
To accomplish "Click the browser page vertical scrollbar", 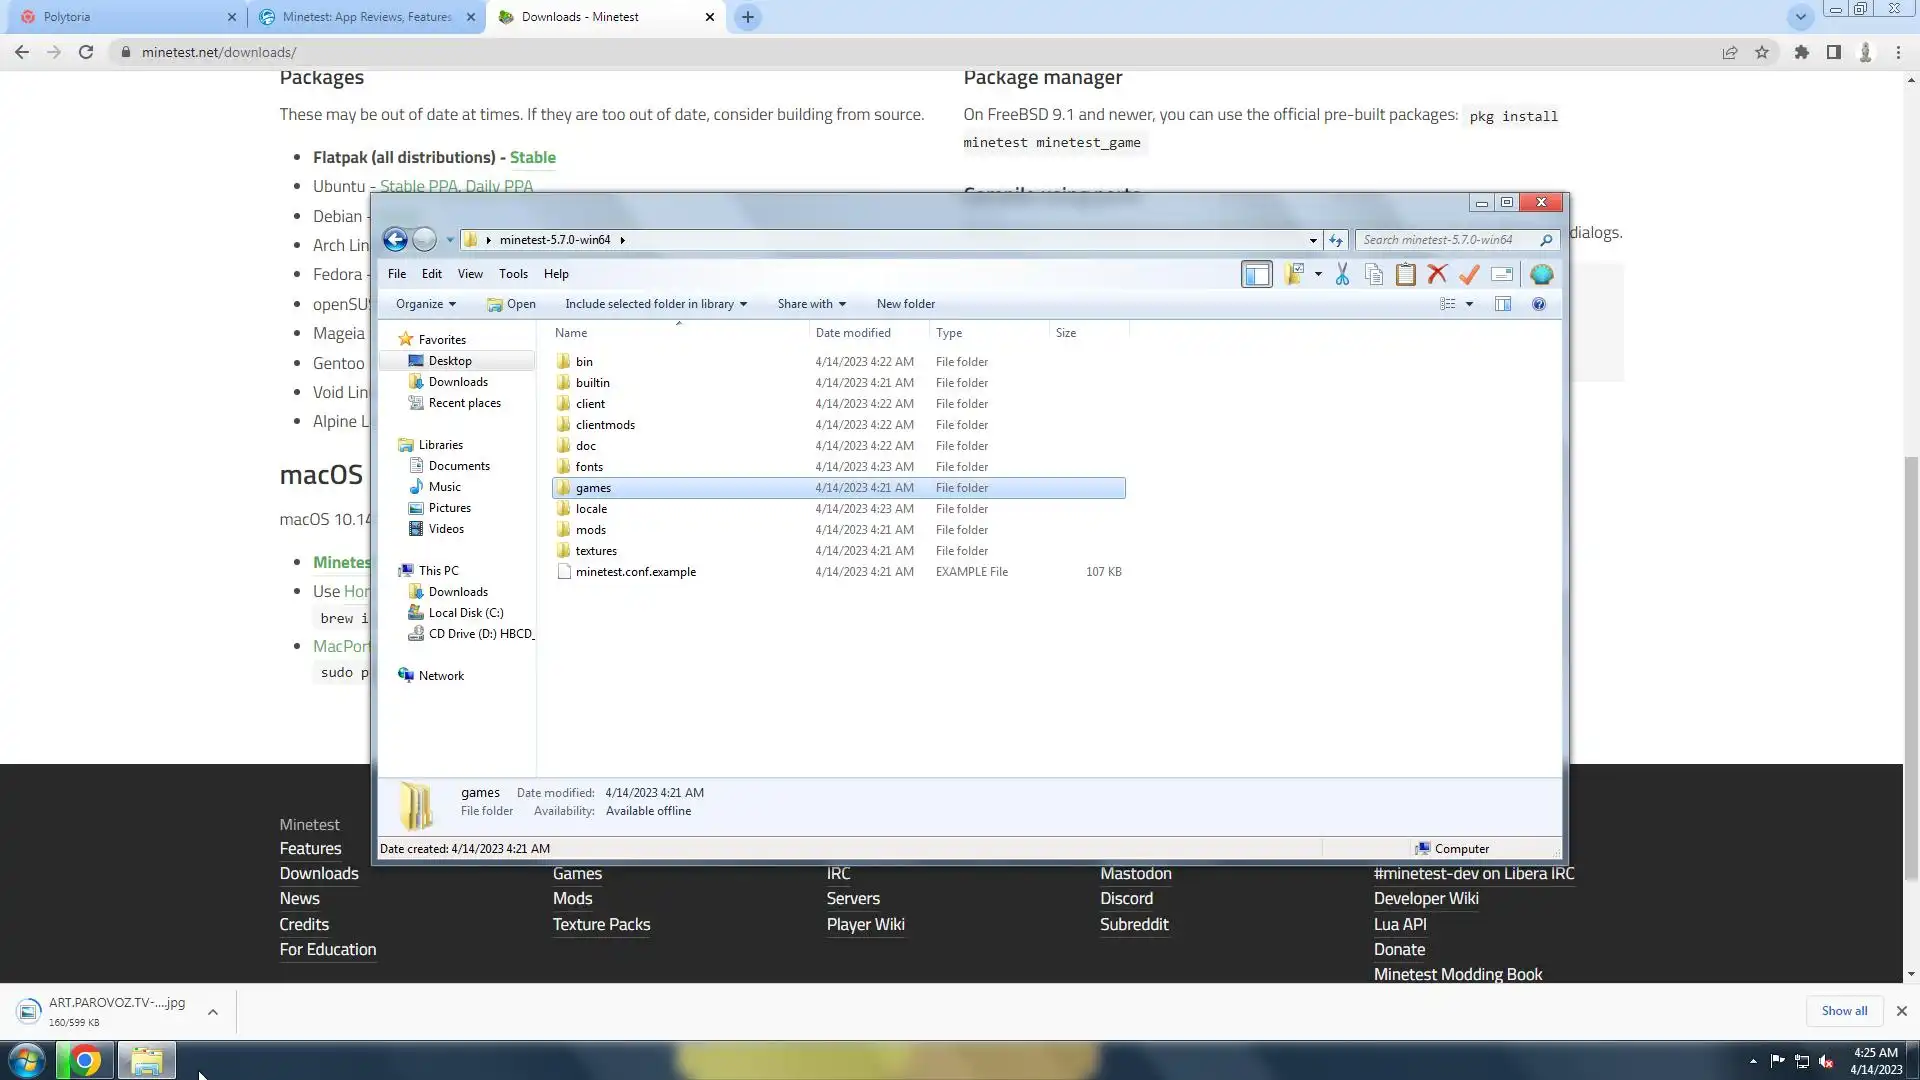I will pyautogui.click(x=1911, y=667).
